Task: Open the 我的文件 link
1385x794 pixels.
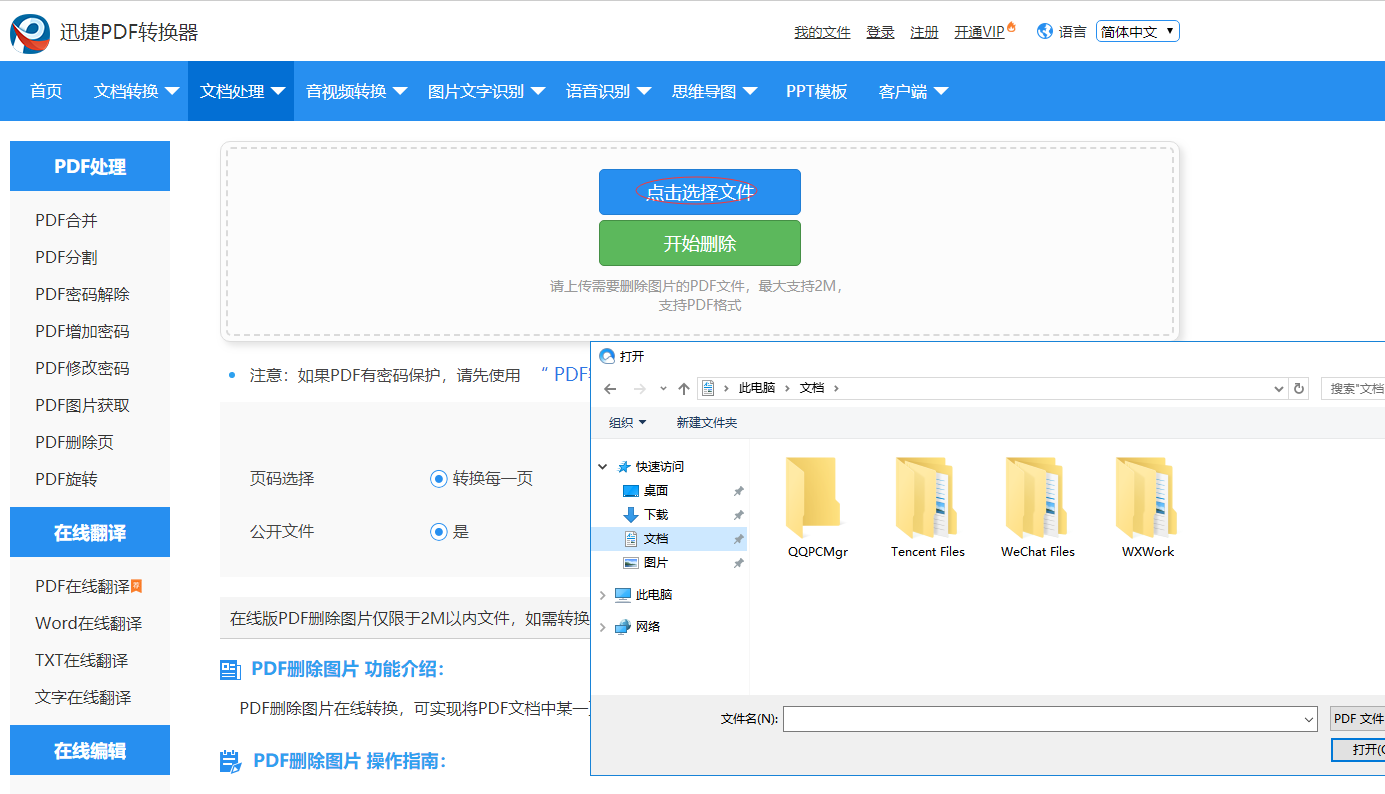Action: 822,32
